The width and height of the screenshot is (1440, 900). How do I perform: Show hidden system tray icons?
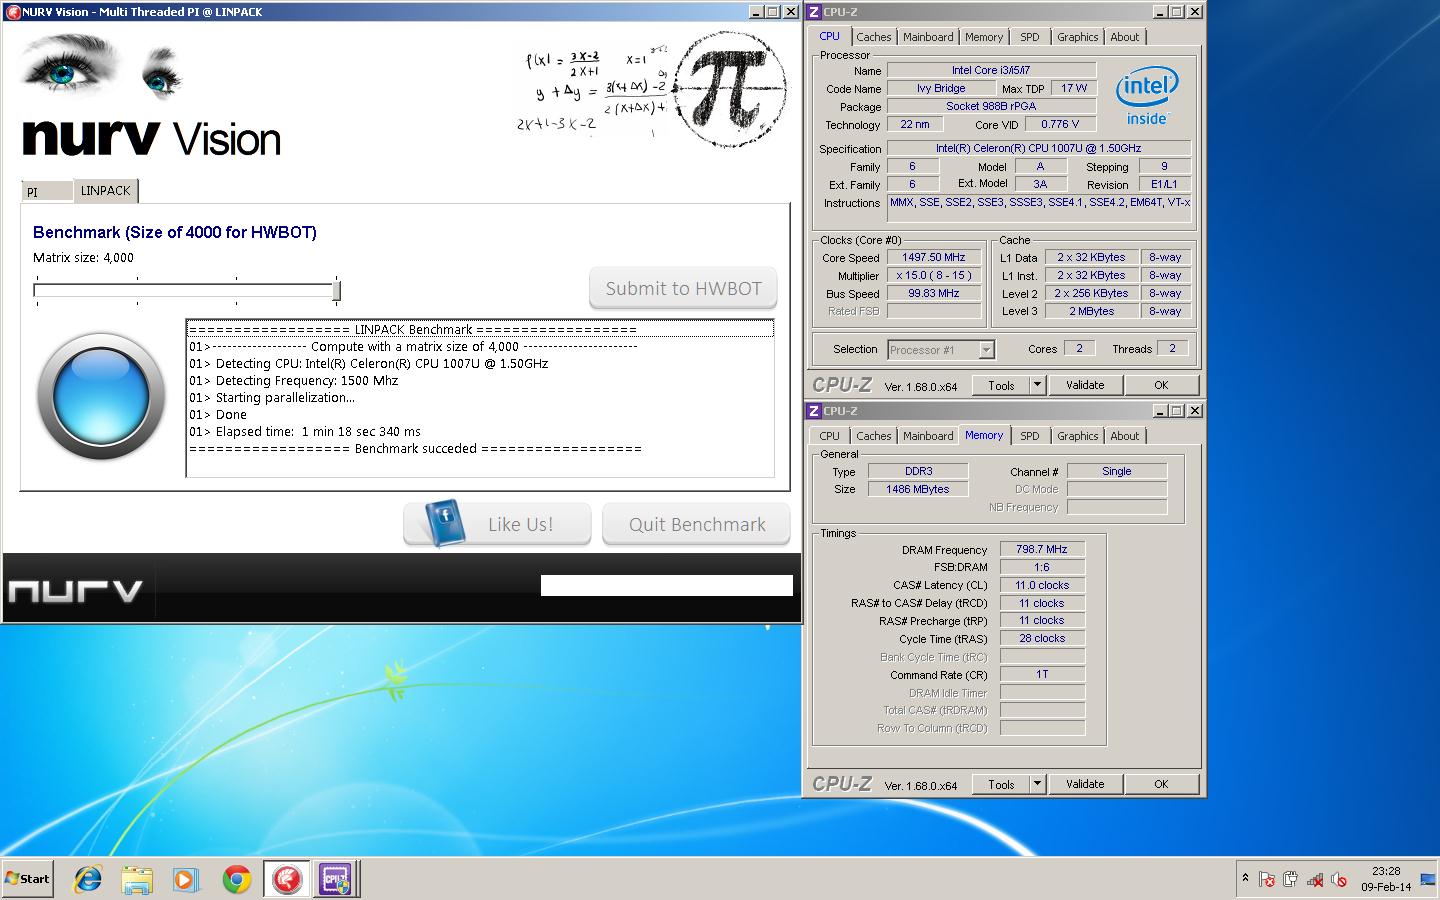1245,879
